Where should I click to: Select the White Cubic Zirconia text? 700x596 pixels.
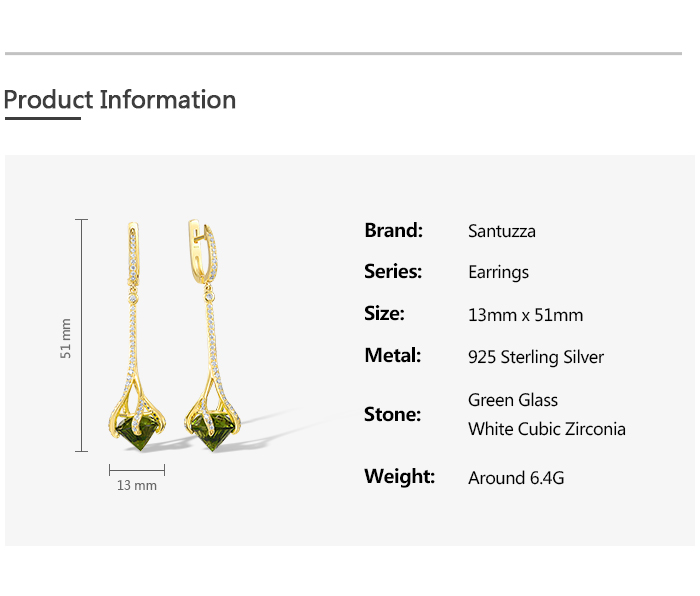point(547,429)
